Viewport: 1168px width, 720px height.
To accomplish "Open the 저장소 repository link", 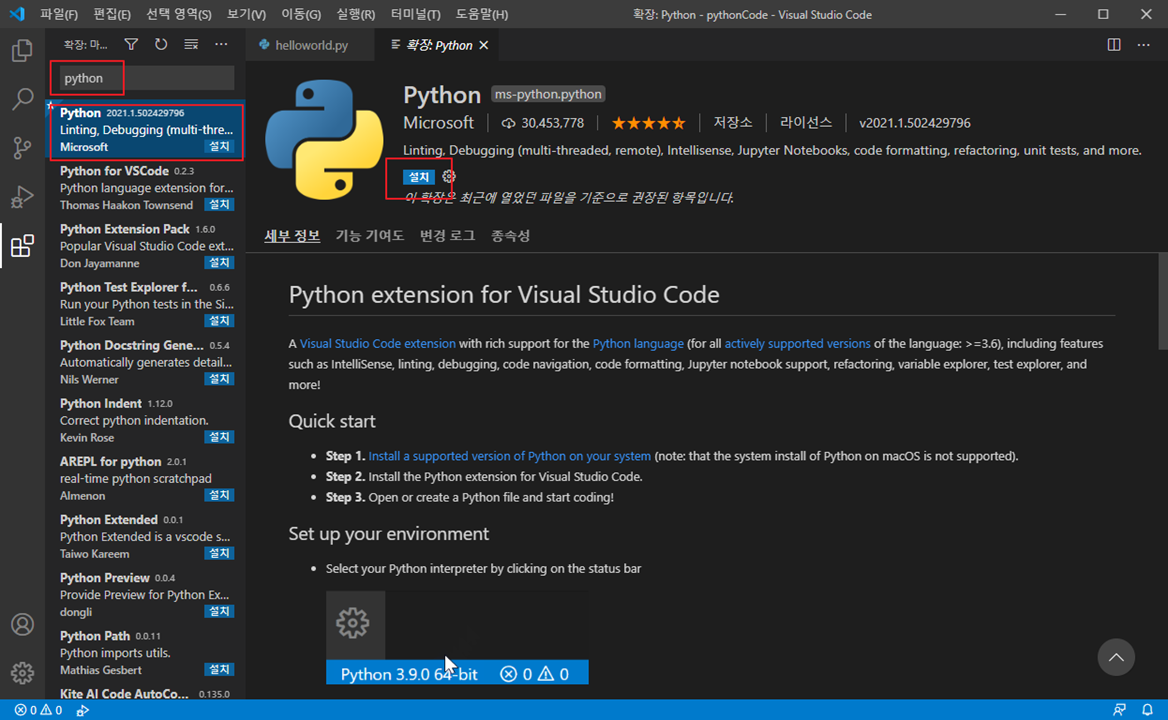I will (732, 123).
